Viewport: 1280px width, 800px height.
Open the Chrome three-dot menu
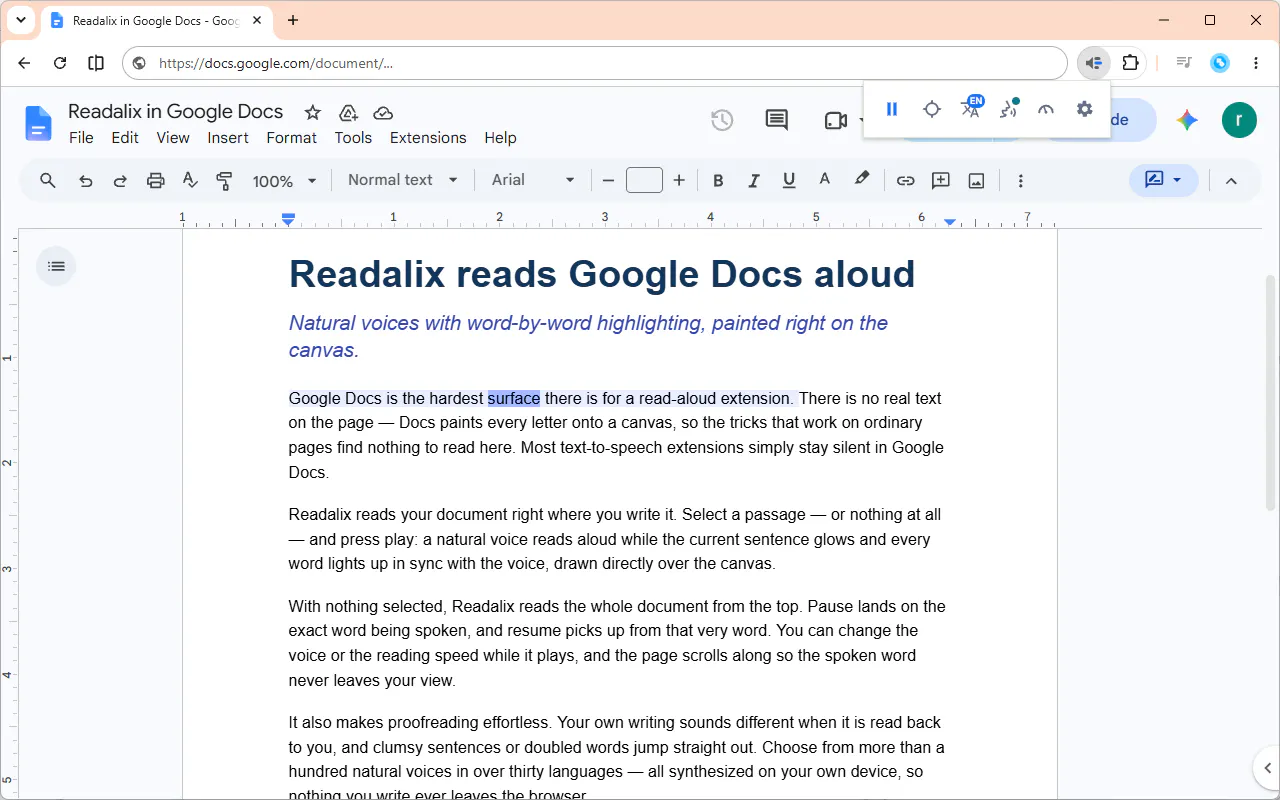click(x=1256, y=63)
